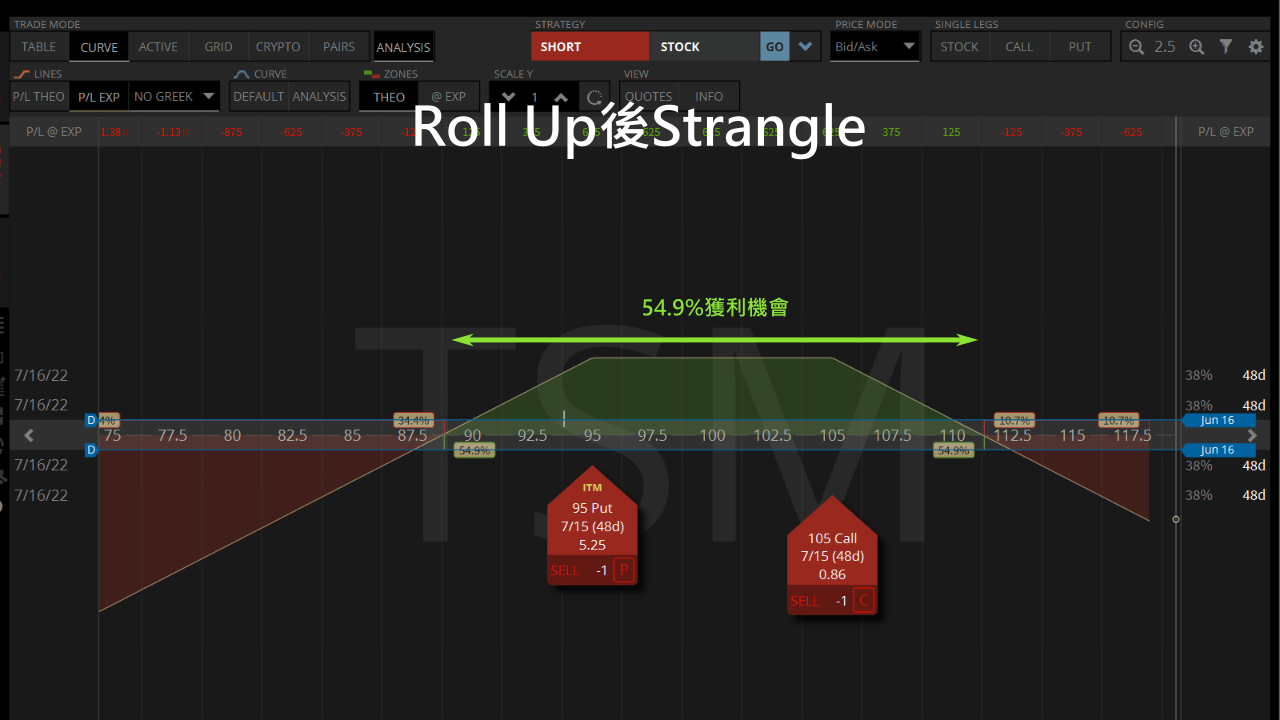The width and height of the screenshot is (1280, 720).
Task: Click the reset scale refresh icon near SCALE Y
Action: pos(594,96)
